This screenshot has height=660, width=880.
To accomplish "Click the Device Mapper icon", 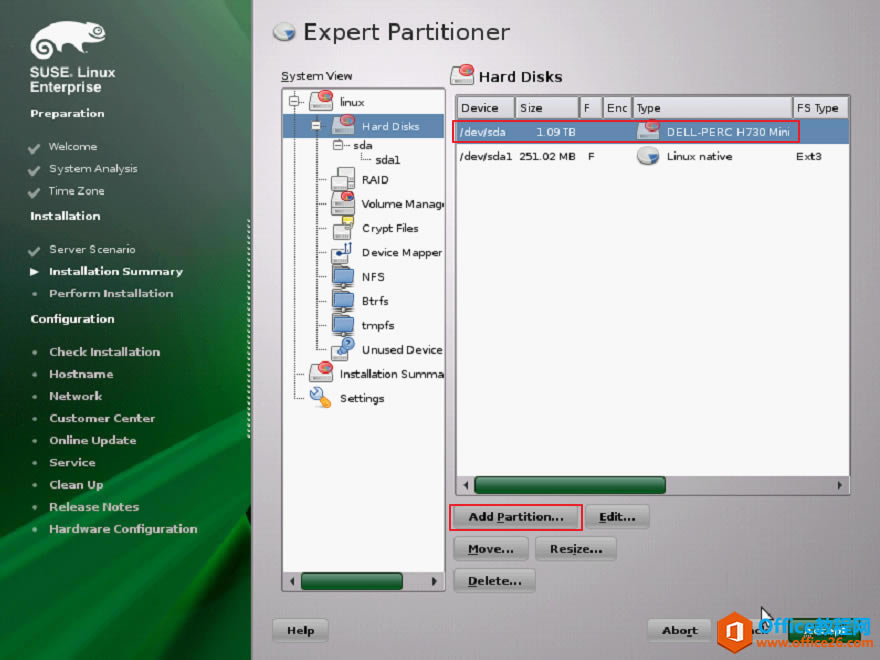I will [342, 253].
